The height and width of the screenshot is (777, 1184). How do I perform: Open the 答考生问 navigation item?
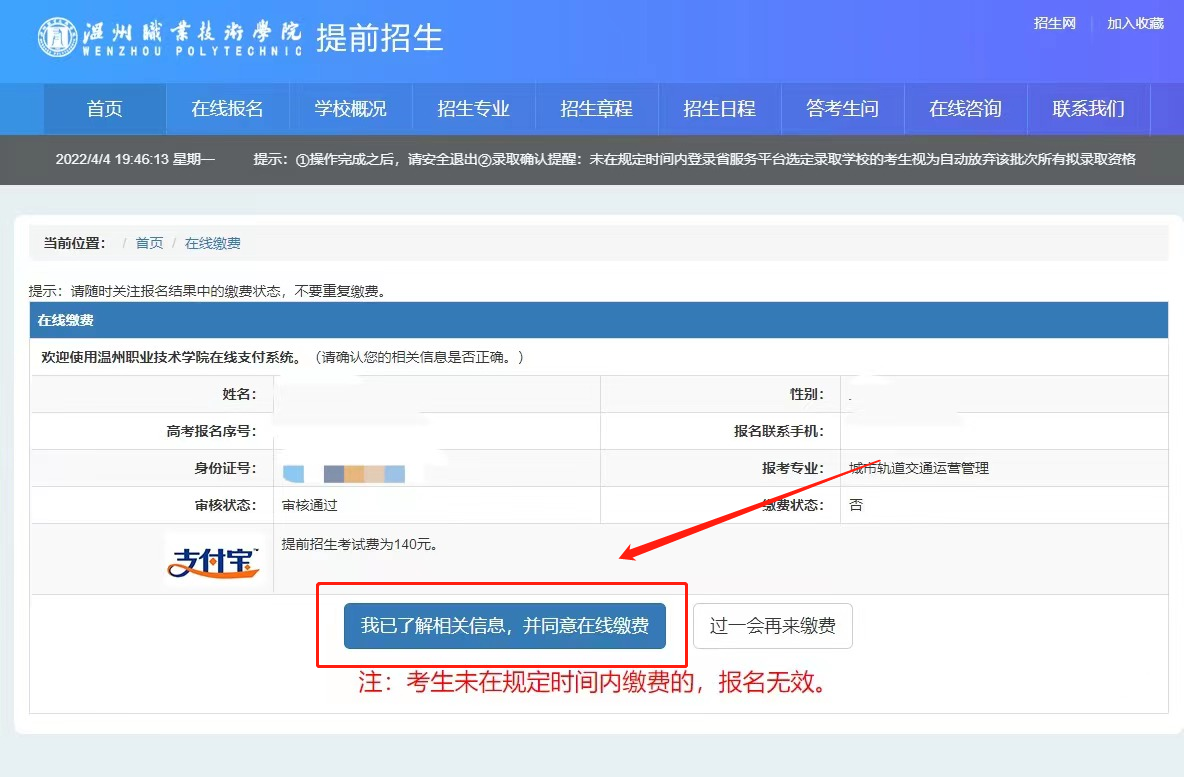coord(842,109)
